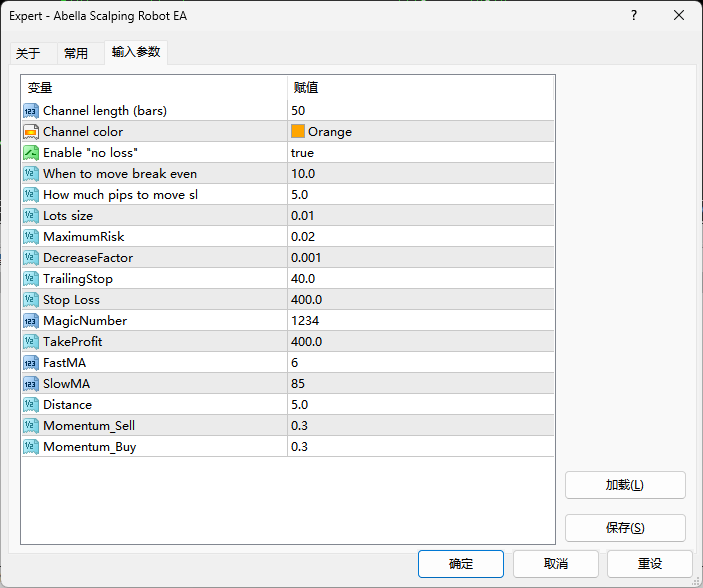Select the Lots size value 0.01
This screenshot has height=588, width=703.
[303, 216]
